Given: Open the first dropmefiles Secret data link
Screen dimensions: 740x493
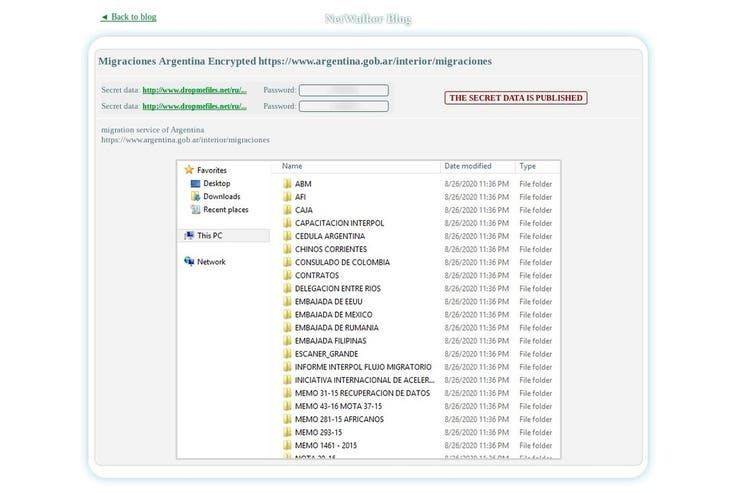Looking at the screenshot, I should (x=194, y=90).
